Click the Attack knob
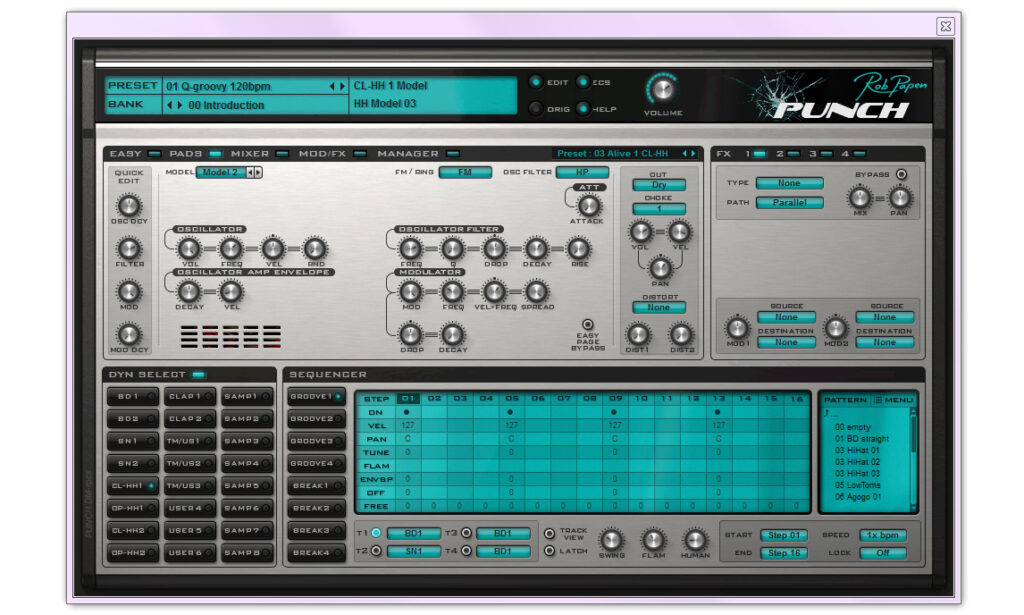The height and width of the screenshot is (615, 1024). click(588, 206)
